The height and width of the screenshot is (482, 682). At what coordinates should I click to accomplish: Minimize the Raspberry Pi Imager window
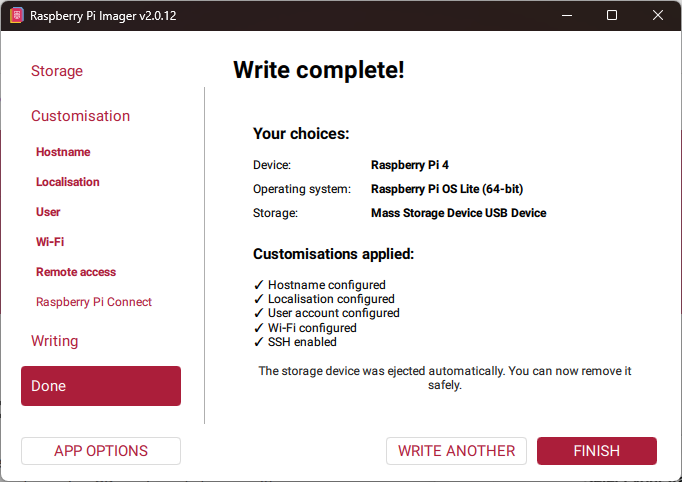pyautogui.click(x=567, y=15)
